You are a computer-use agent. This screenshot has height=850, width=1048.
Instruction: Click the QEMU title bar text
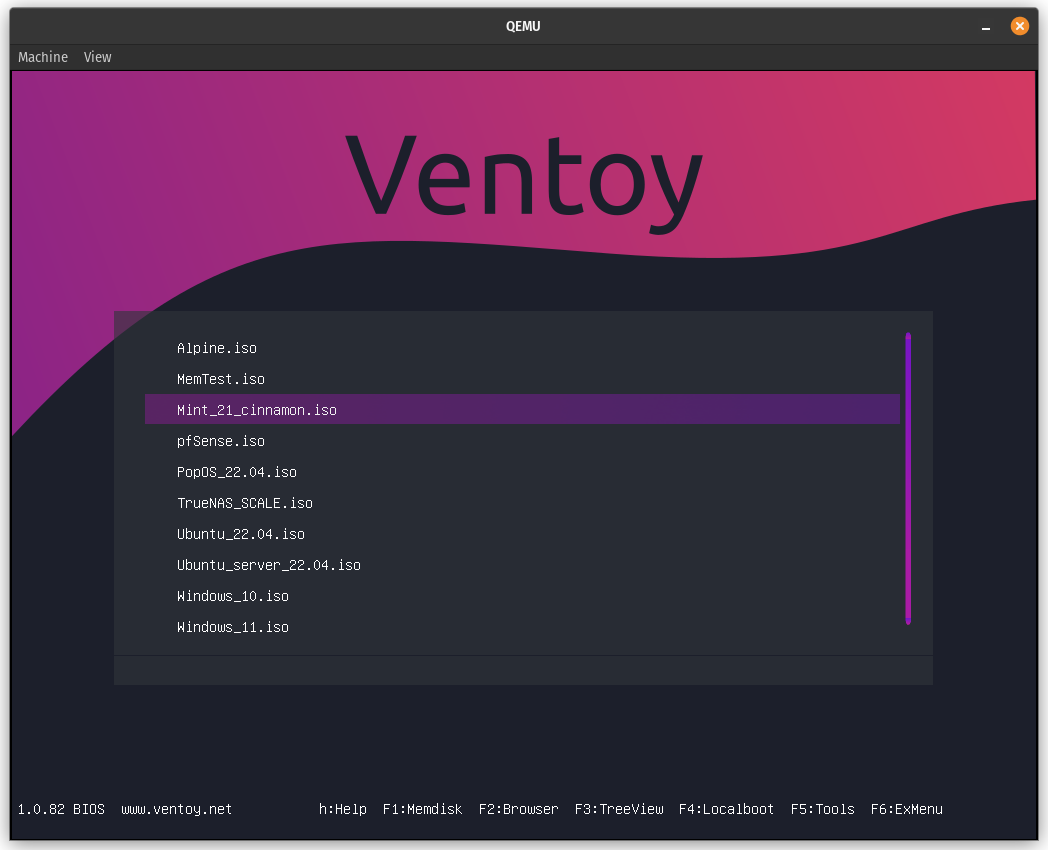(x=523, y=26)
